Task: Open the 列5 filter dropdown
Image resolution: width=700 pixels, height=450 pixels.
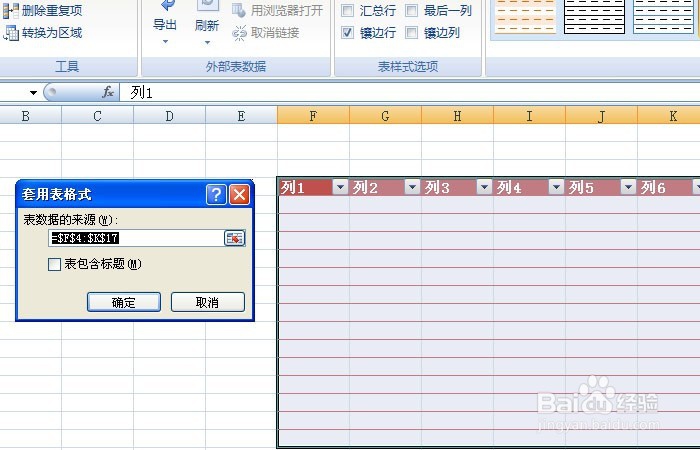Action: point(629,187)
